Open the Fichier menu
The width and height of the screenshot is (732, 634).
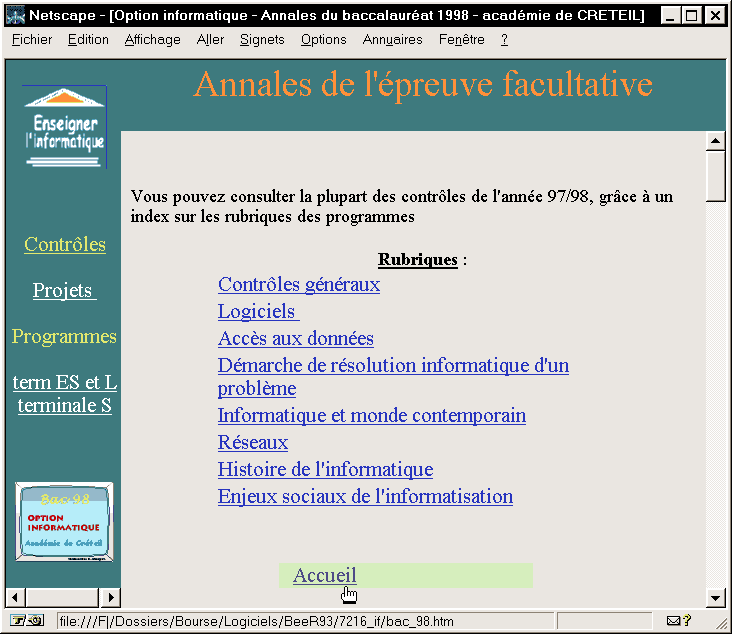coord(32,40)
